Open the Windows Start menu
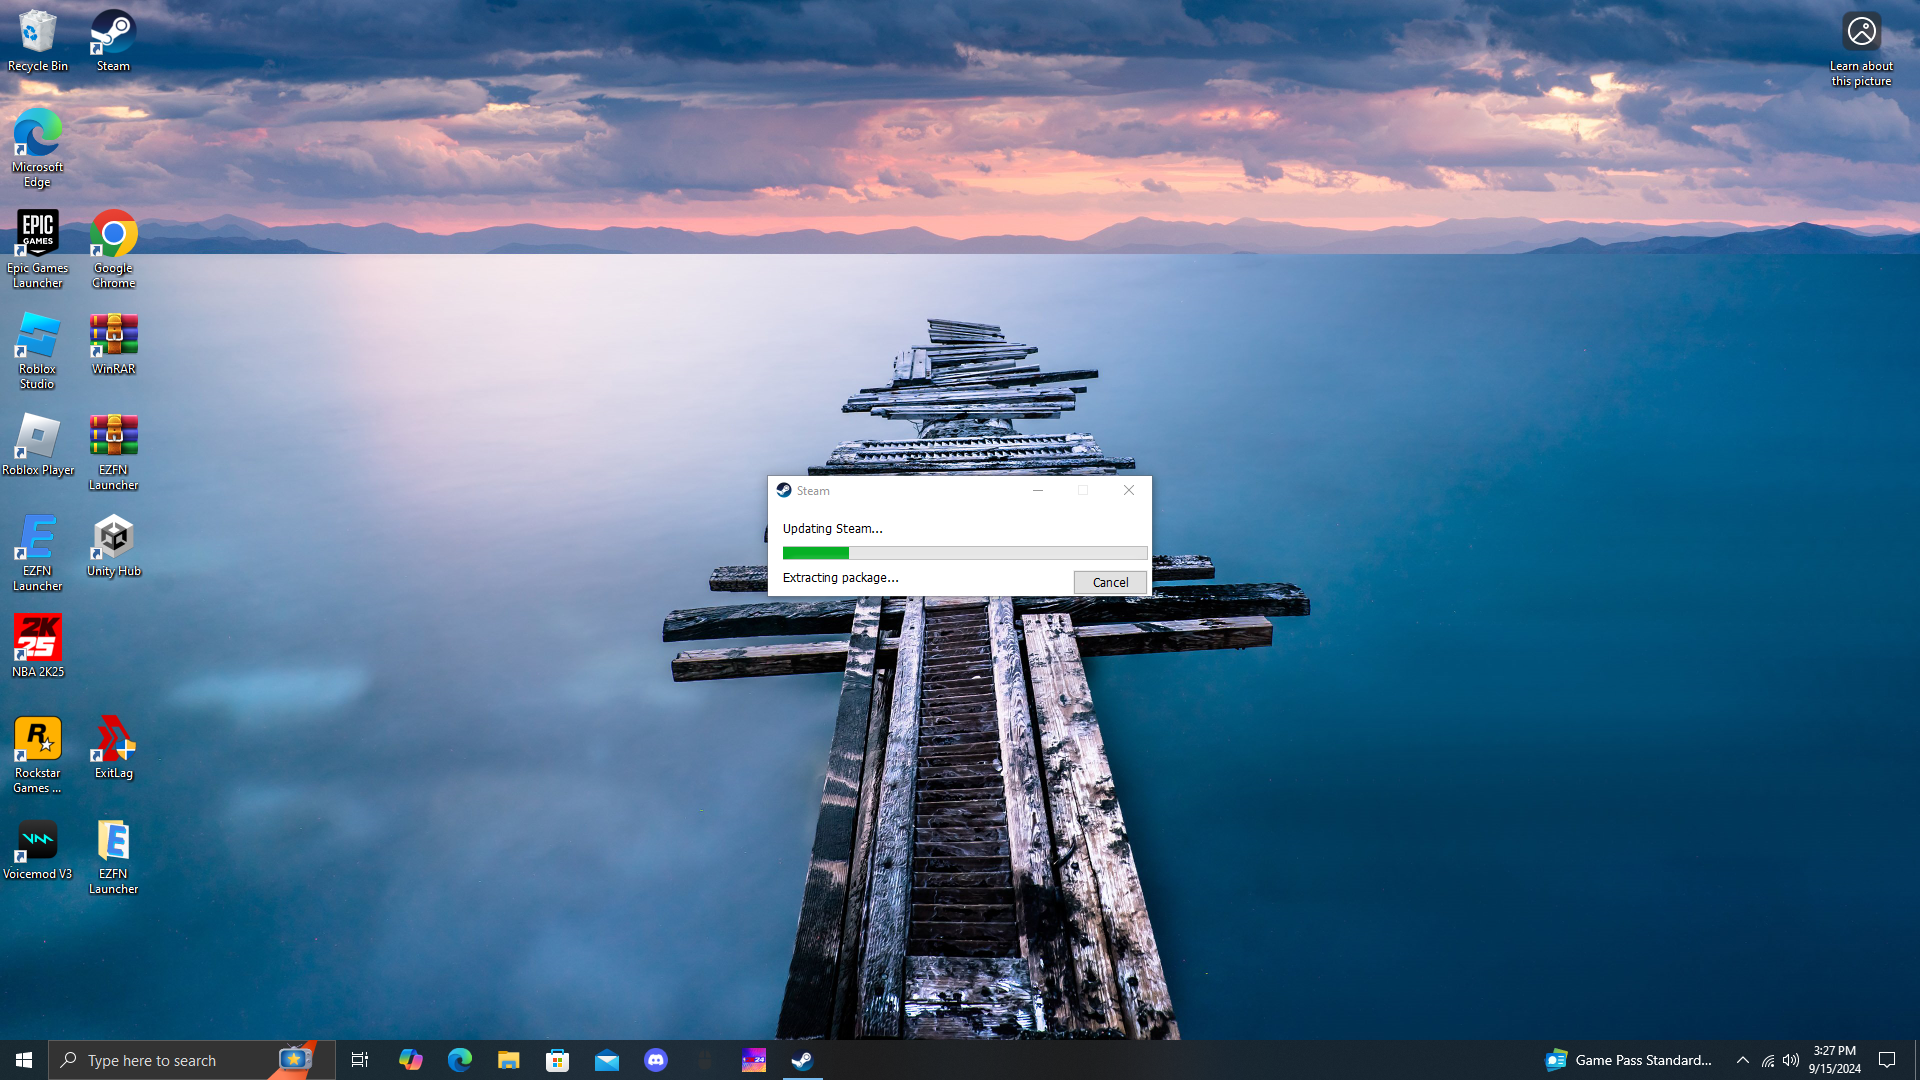 point(24,1060)
